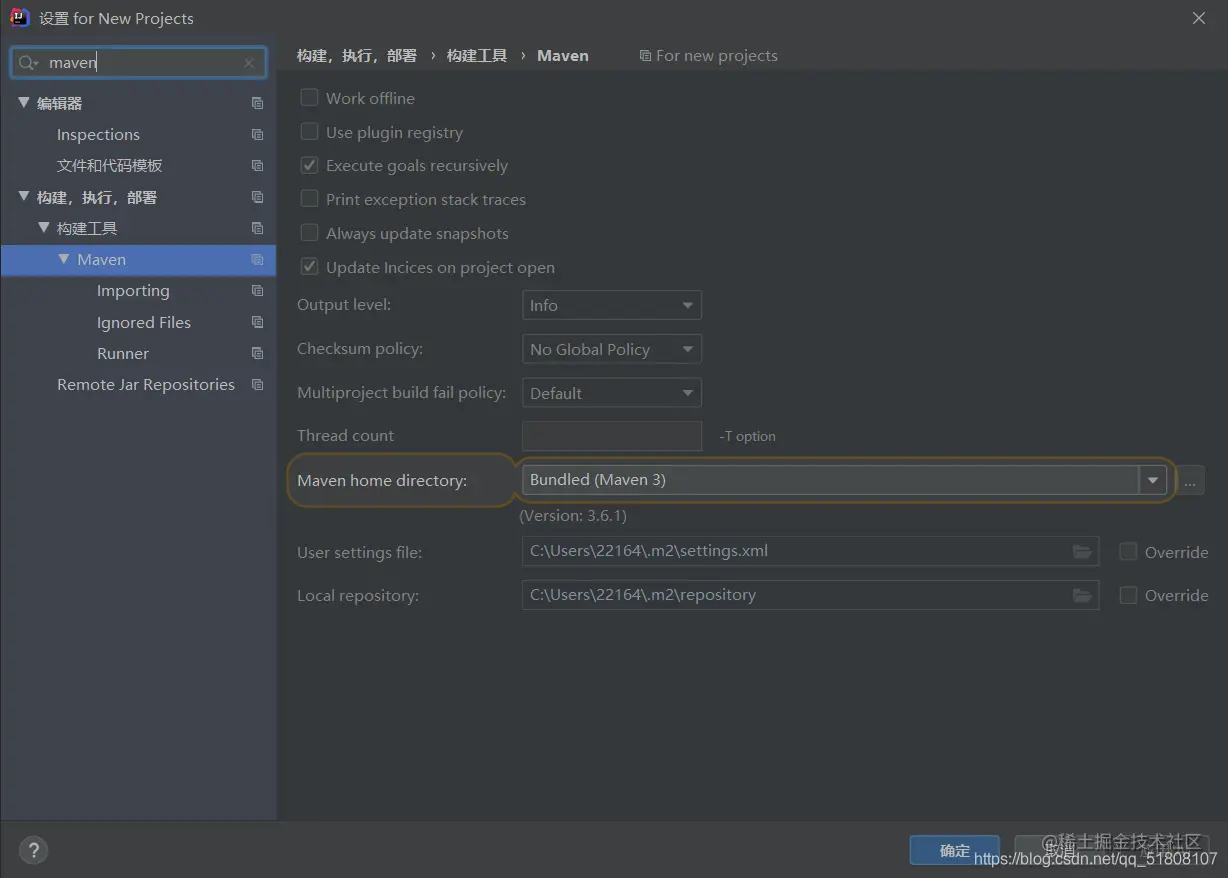1228x878 pixels.
Task: Click copy icon beside Importing
Action: pyautogui.click(x=257, y=290)
